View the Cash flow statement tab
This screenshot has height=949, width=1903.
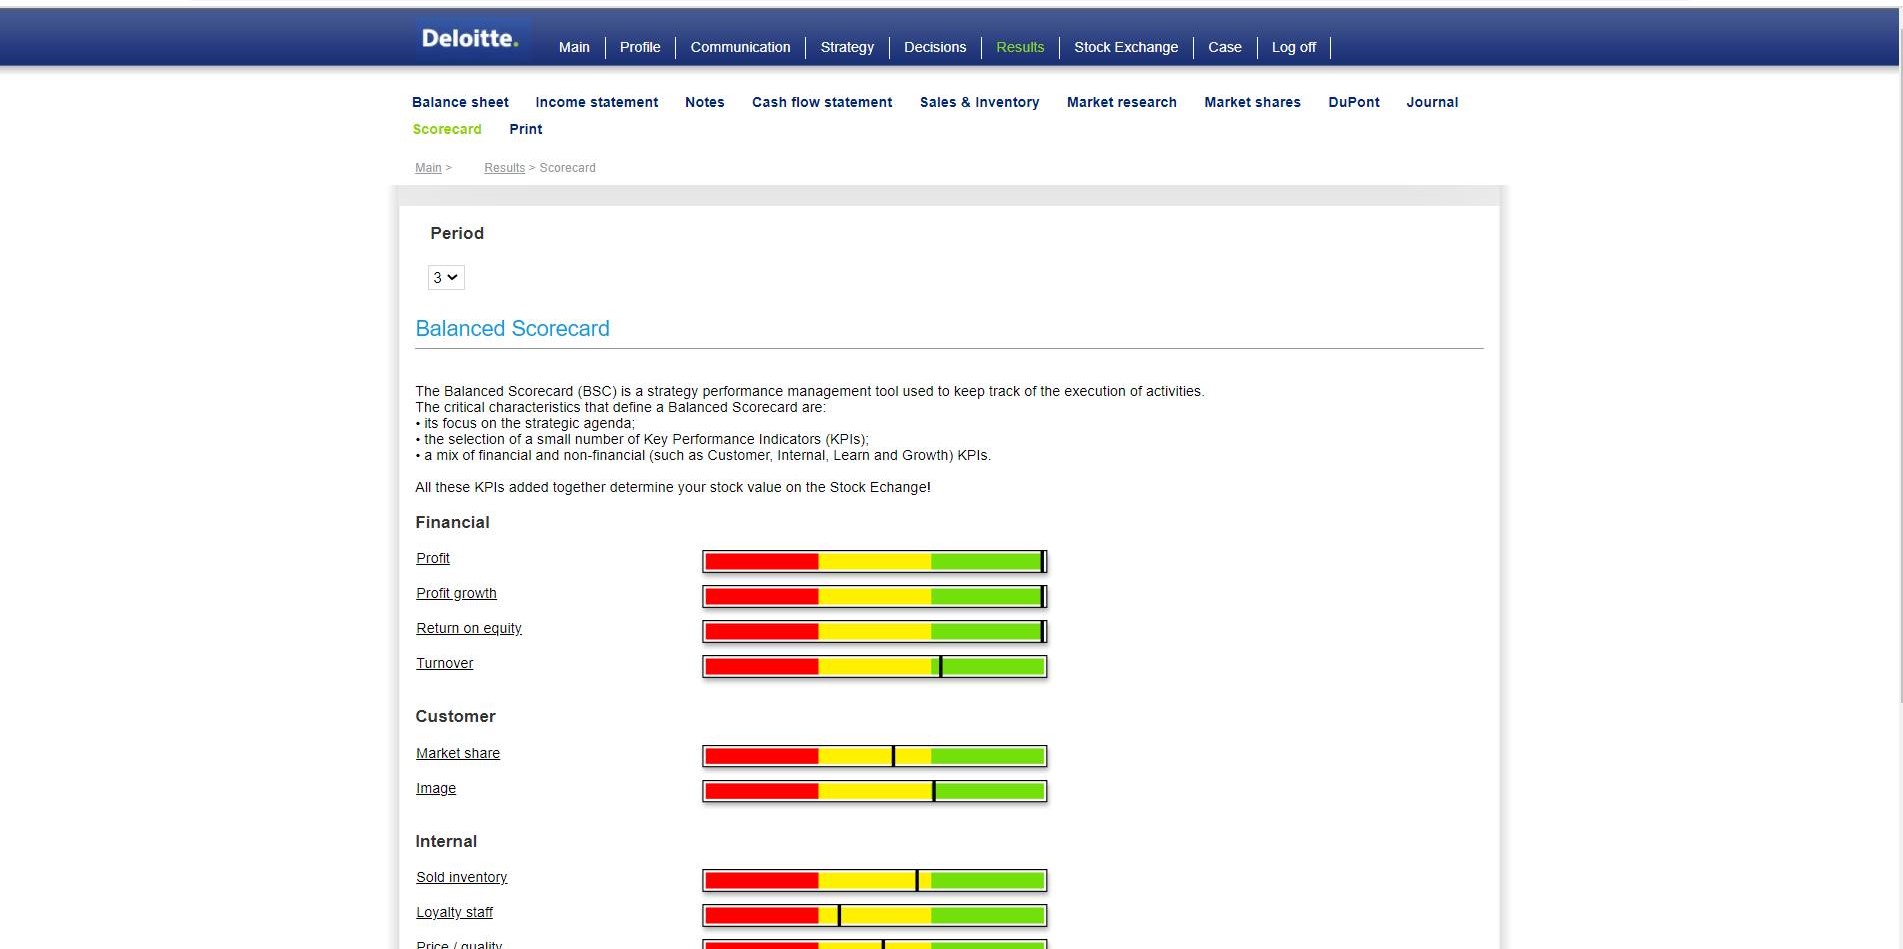pyautogui.click(x=821, y=102)
